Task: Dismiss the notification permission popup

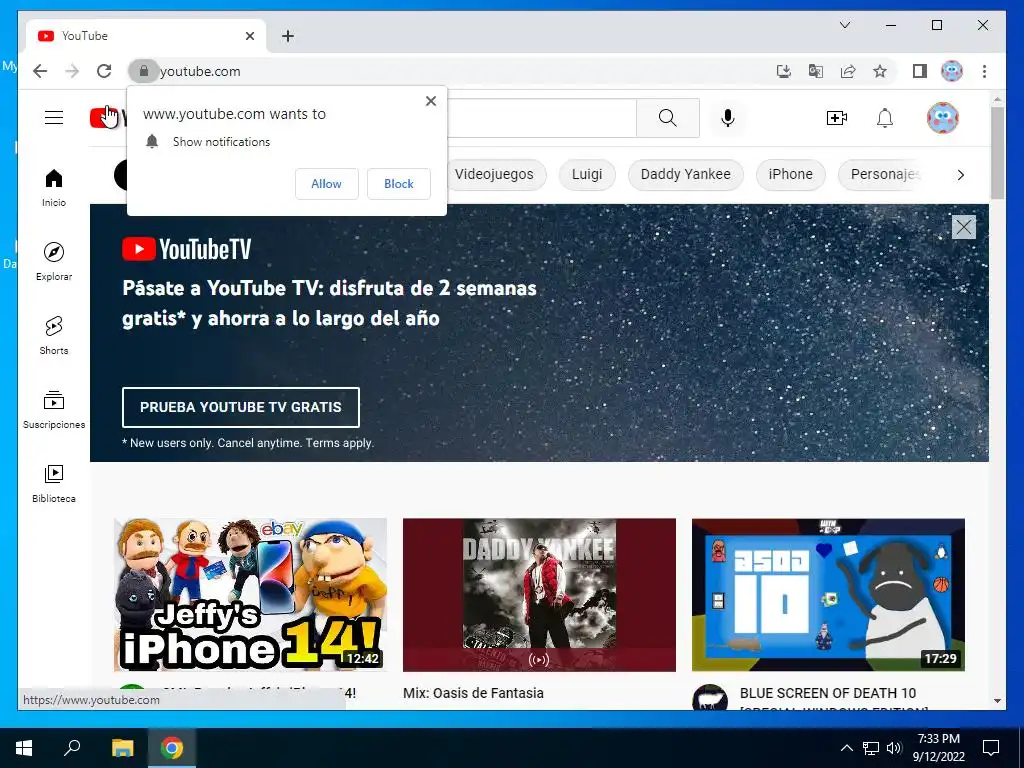Action: 431,101
